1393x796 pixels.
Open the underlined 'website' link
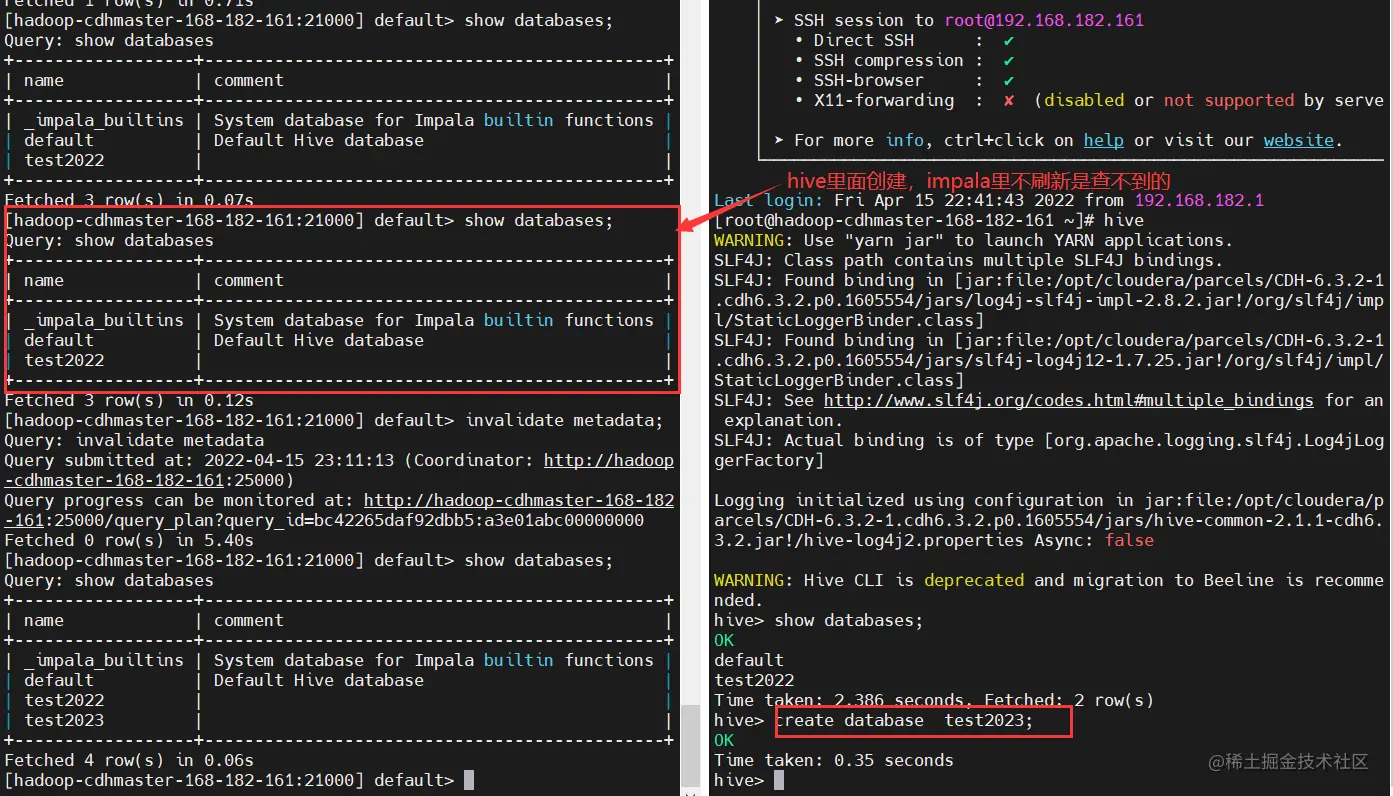click(x=1299, y=140)
